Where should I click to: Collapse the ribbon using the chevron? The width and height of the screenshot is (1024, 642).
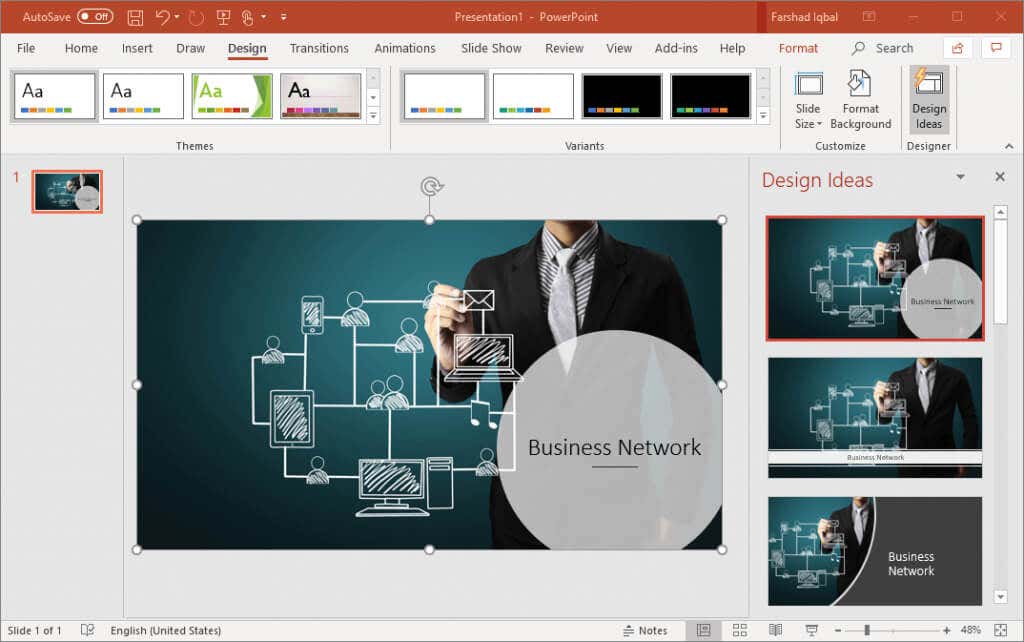(1009, 146)
